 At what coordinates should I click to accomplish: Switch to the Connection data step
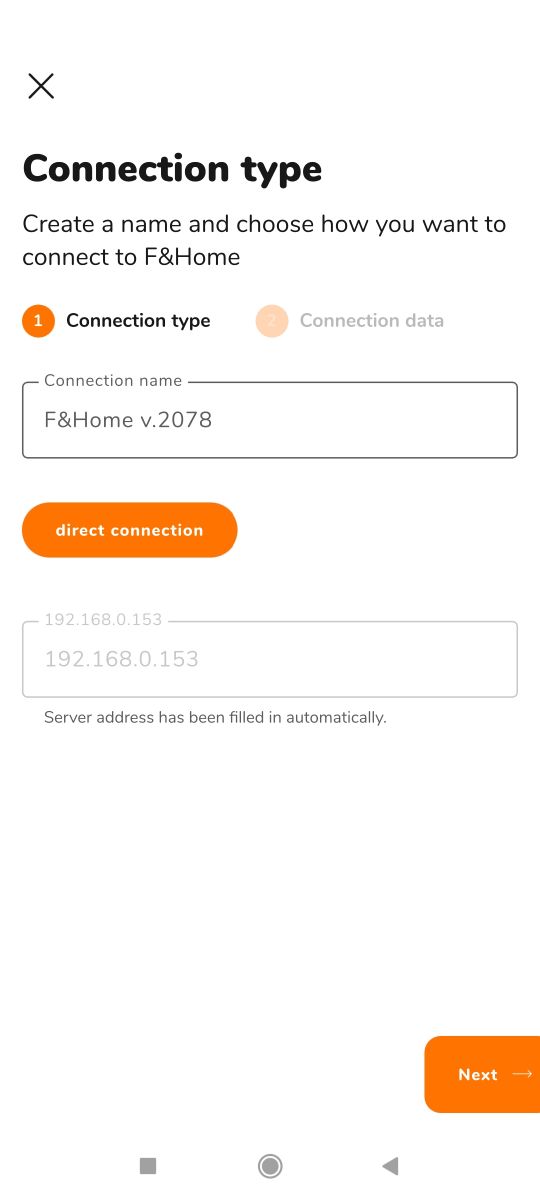[372, 321]
